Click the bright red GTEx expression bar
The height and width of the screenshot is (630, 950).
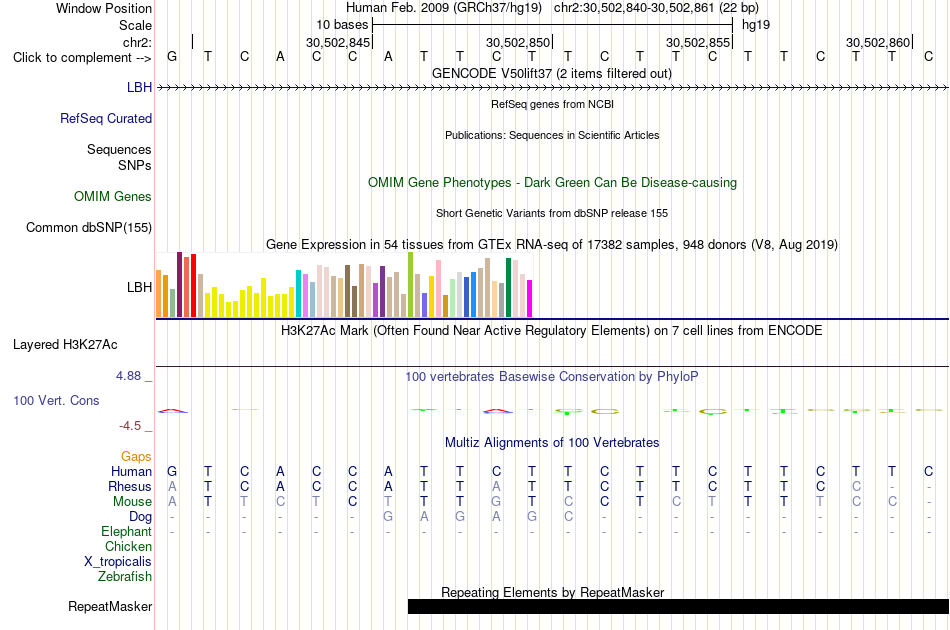[x=193, y=285]
